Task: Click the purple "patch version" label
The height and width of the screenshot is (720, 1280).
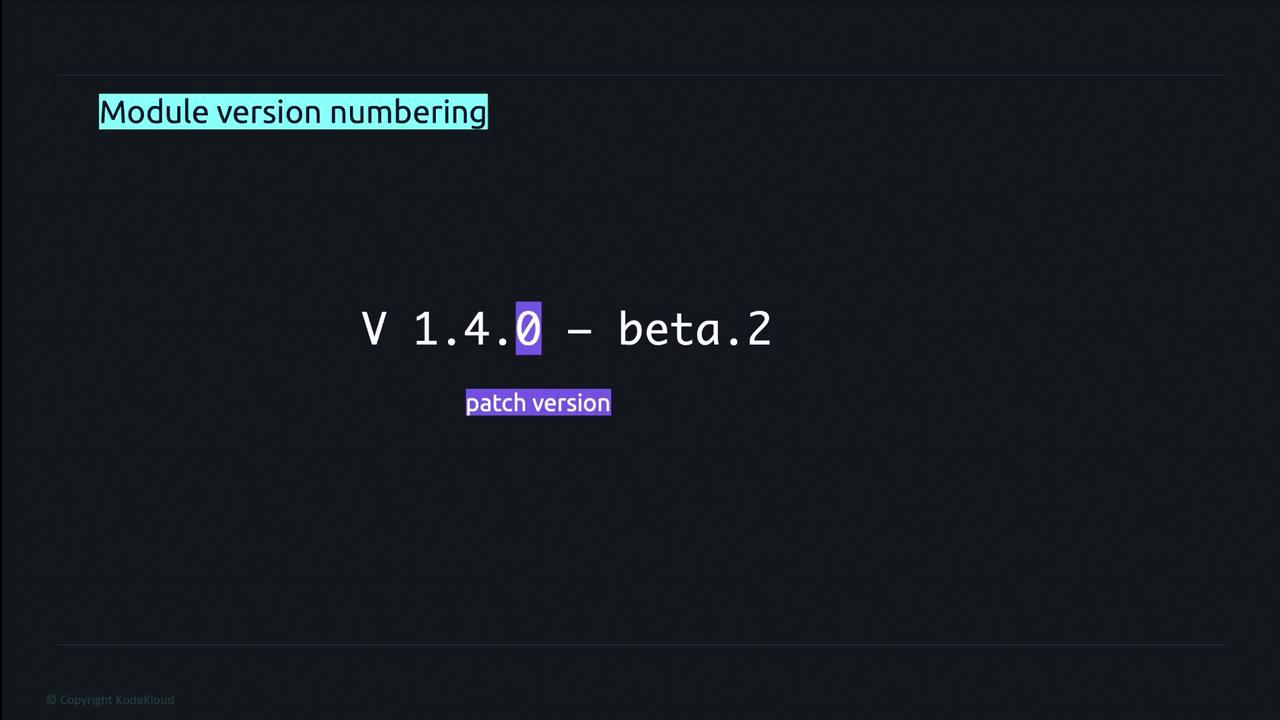Action: tap(538, 403)
